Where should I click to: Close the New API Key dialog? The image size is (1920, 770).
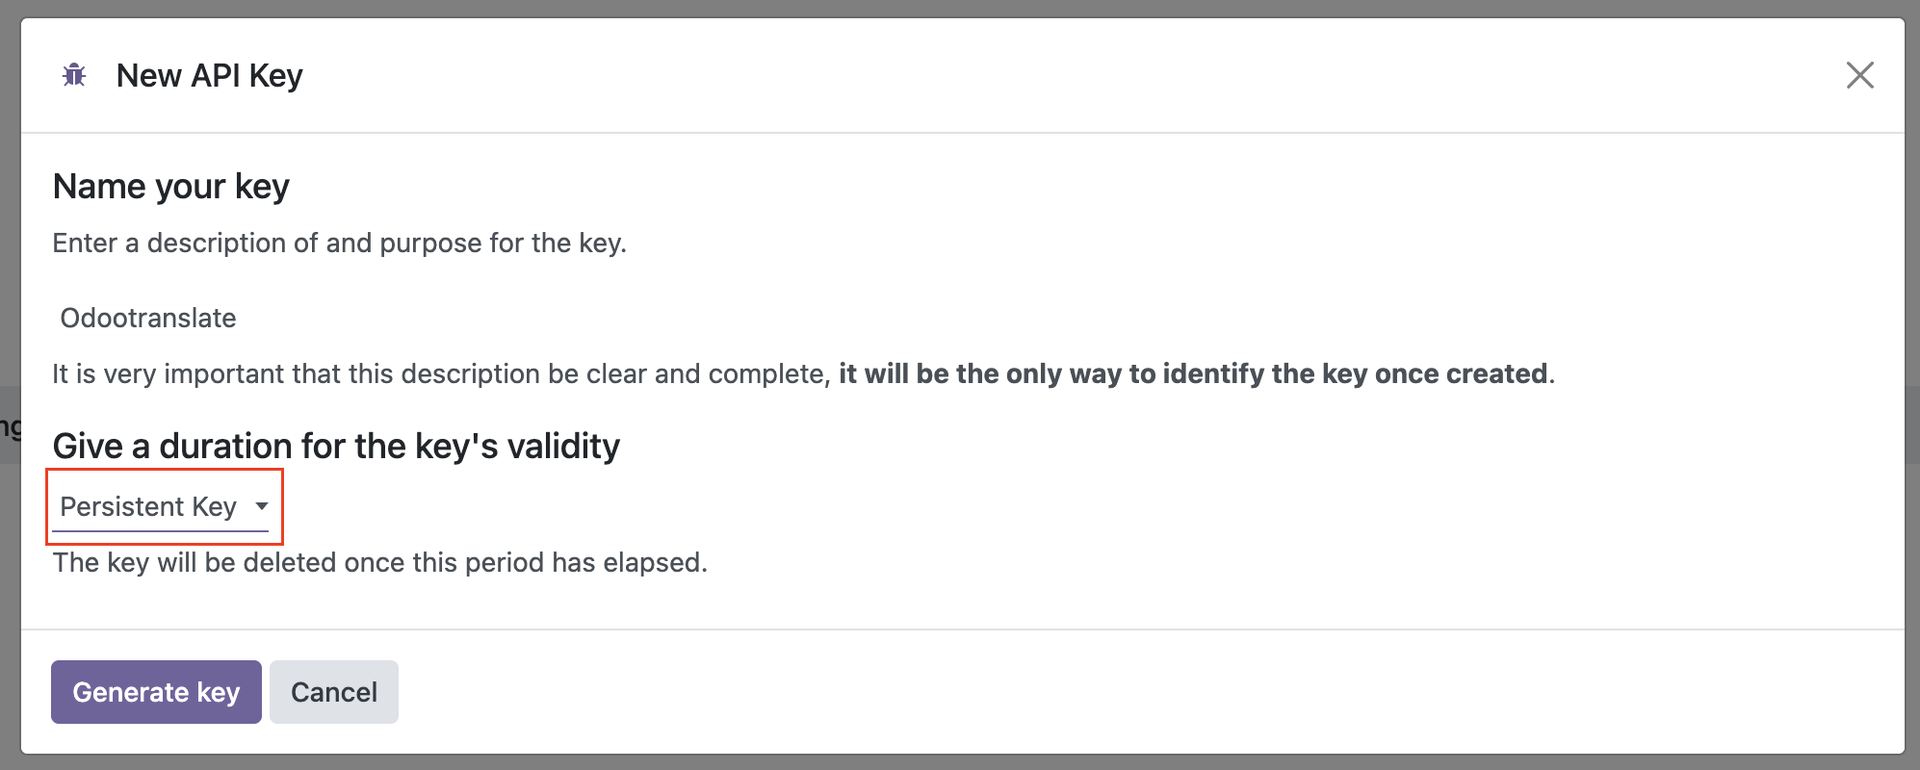(x=1859, y=75)
